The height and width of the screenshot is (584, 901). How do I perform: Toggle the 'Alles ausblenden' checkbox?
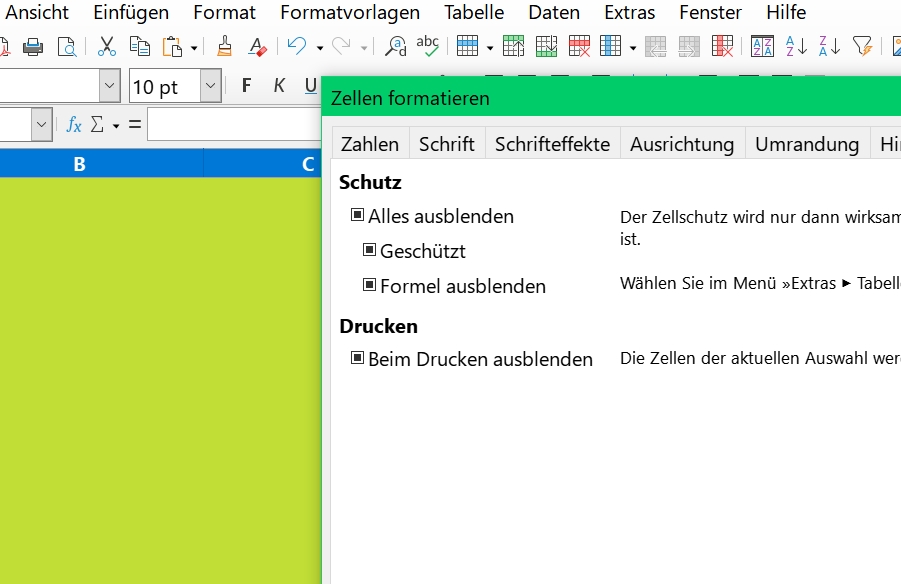click(357, 215)
